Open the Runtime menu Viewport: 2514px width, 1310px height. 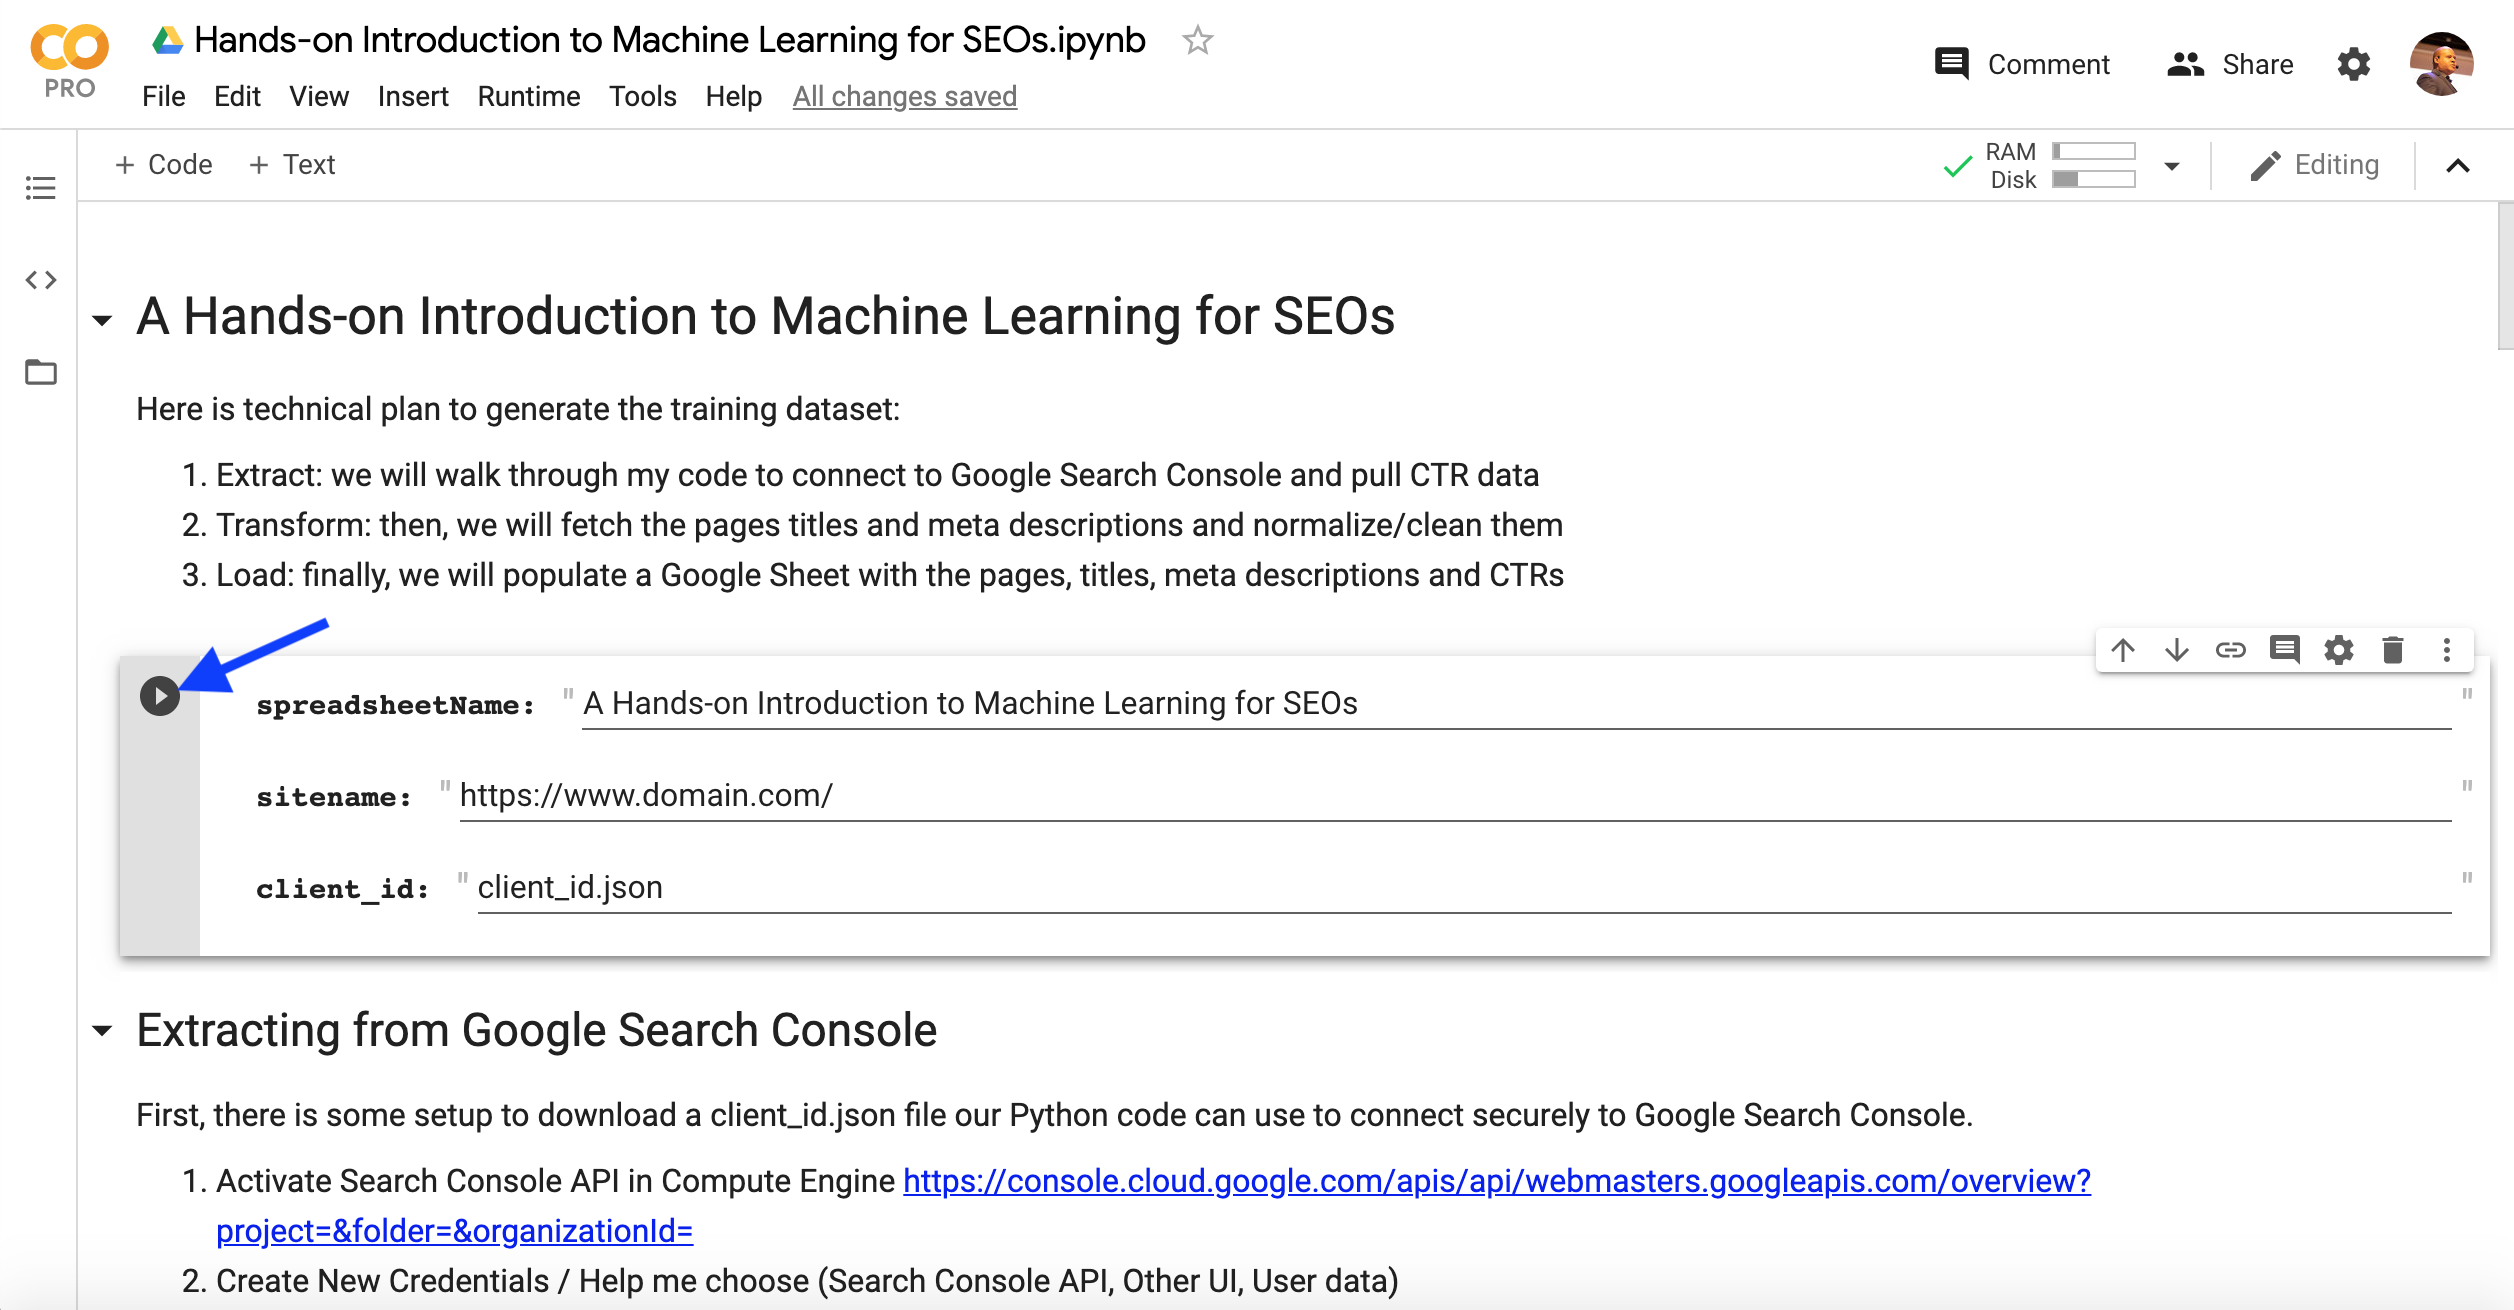pos(528,97)
